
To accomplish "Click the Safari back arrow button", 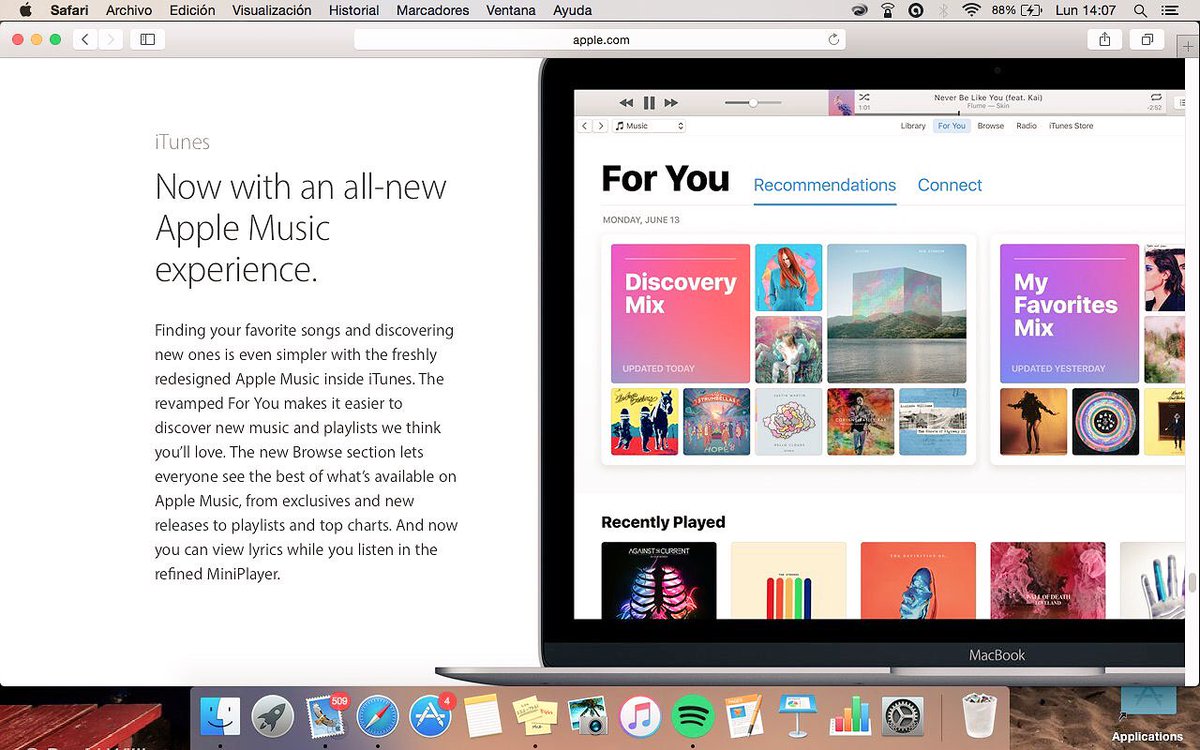I will click(85, 39).
